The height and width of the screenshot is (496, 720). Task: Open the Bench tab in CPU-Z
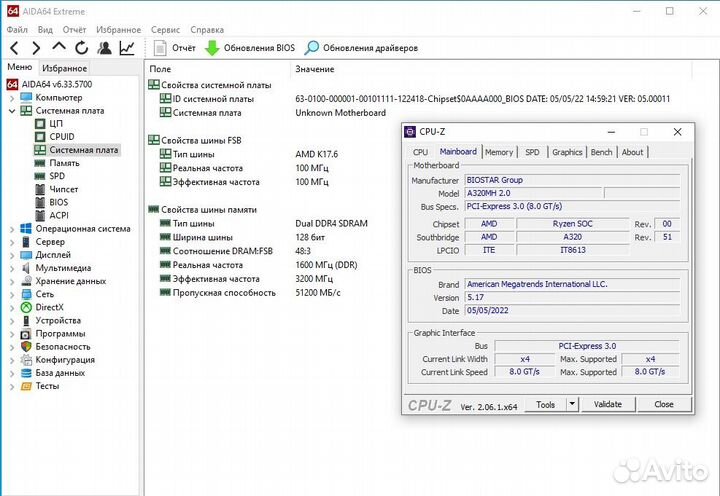pos(602,152)
